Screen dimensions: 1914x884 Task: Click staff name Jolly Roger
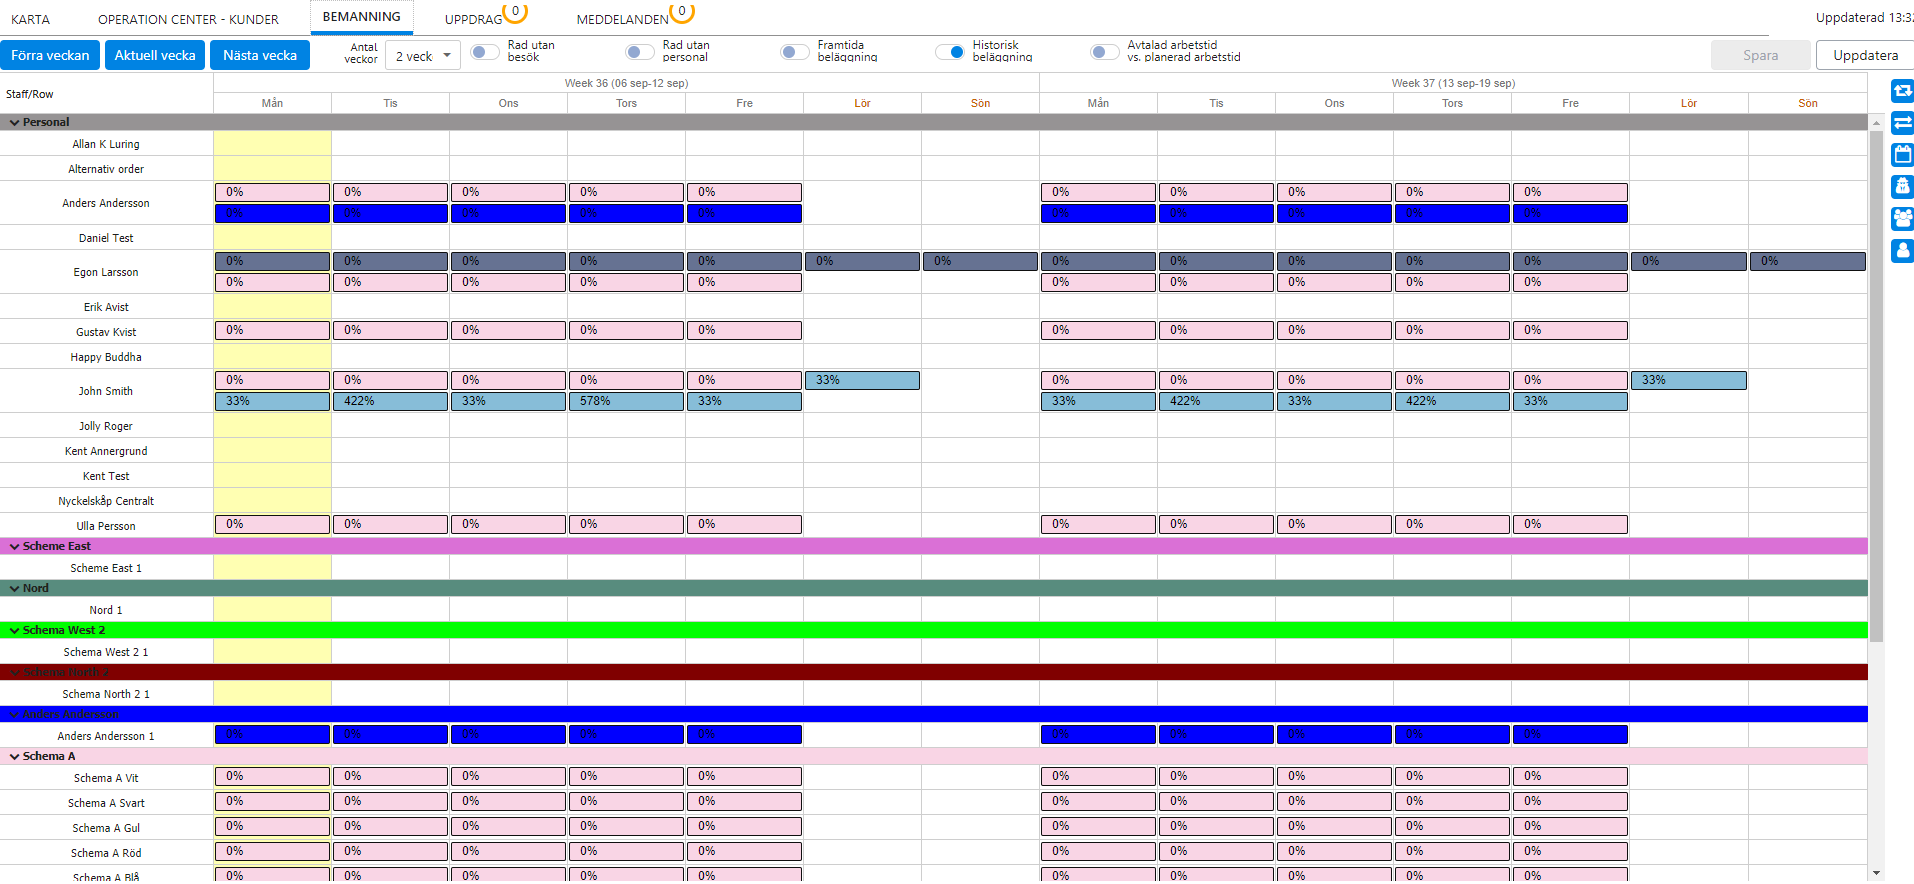106,426
